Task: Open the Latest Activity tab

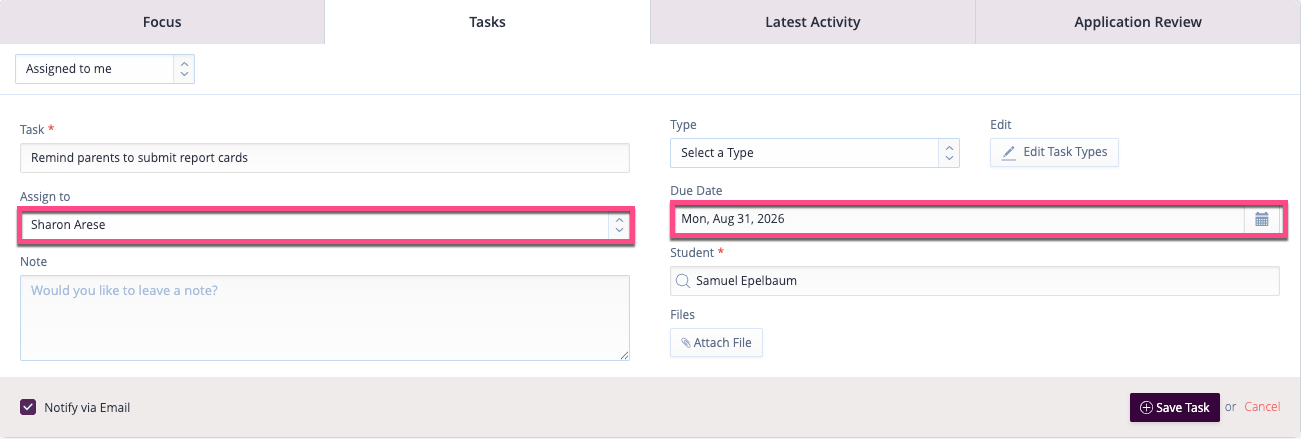Action: pyautogui.click(x=812, y=22)
